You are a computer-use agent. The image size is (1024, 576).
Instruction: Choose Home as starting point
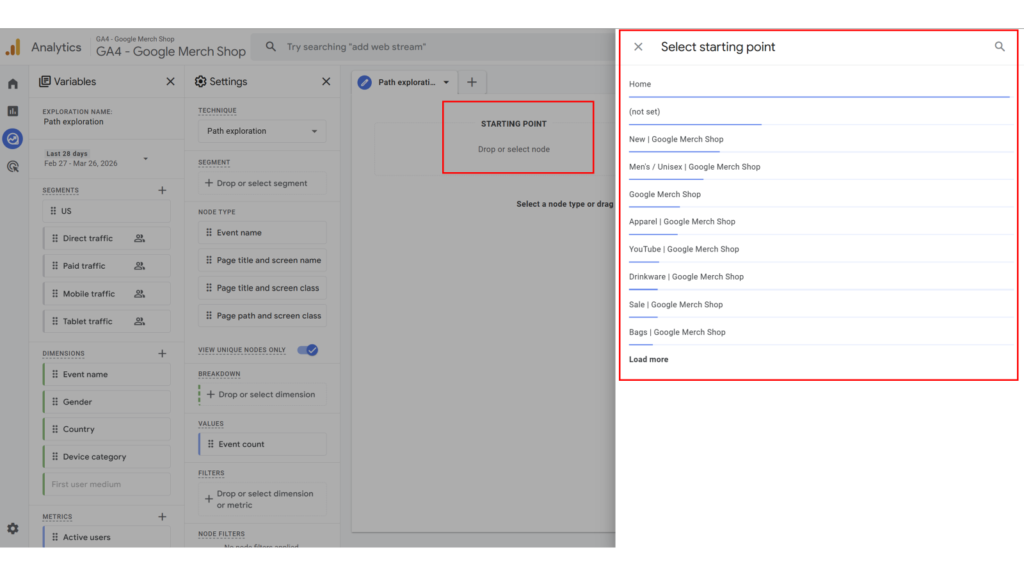point(640,84)
